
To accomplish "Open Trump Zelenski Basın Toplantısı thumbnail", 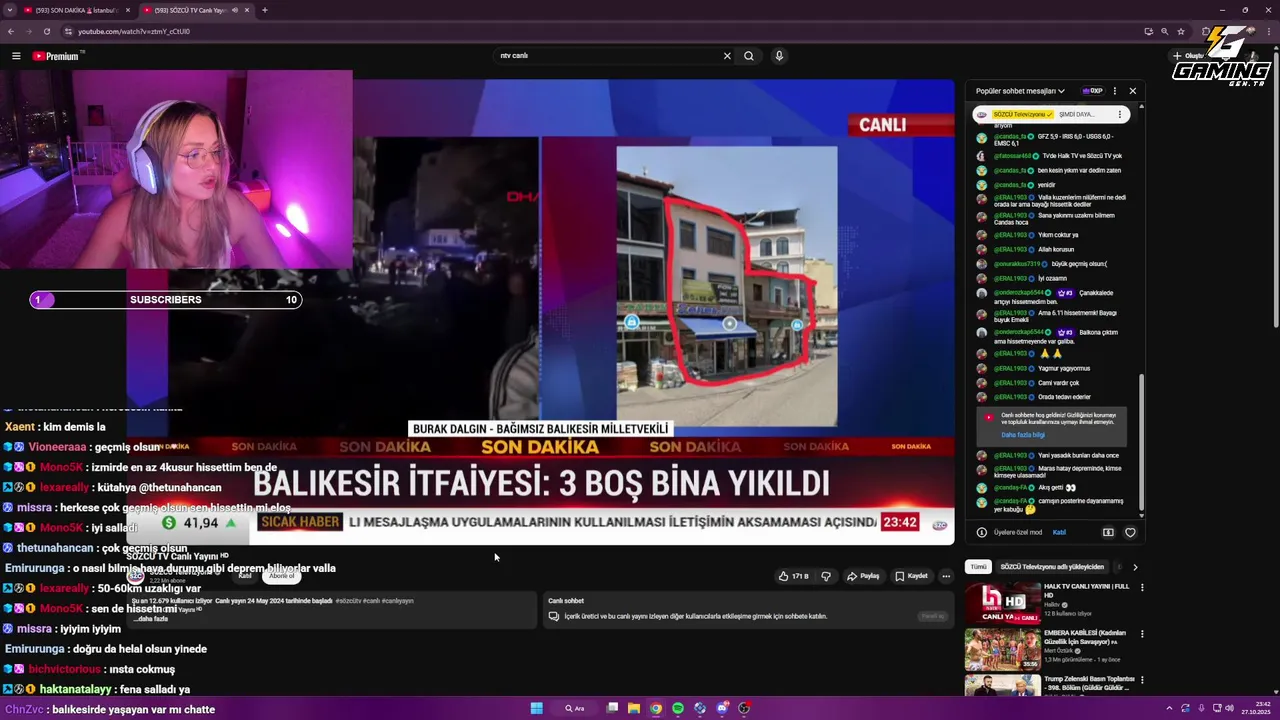I will click(x=1002, y=686).
